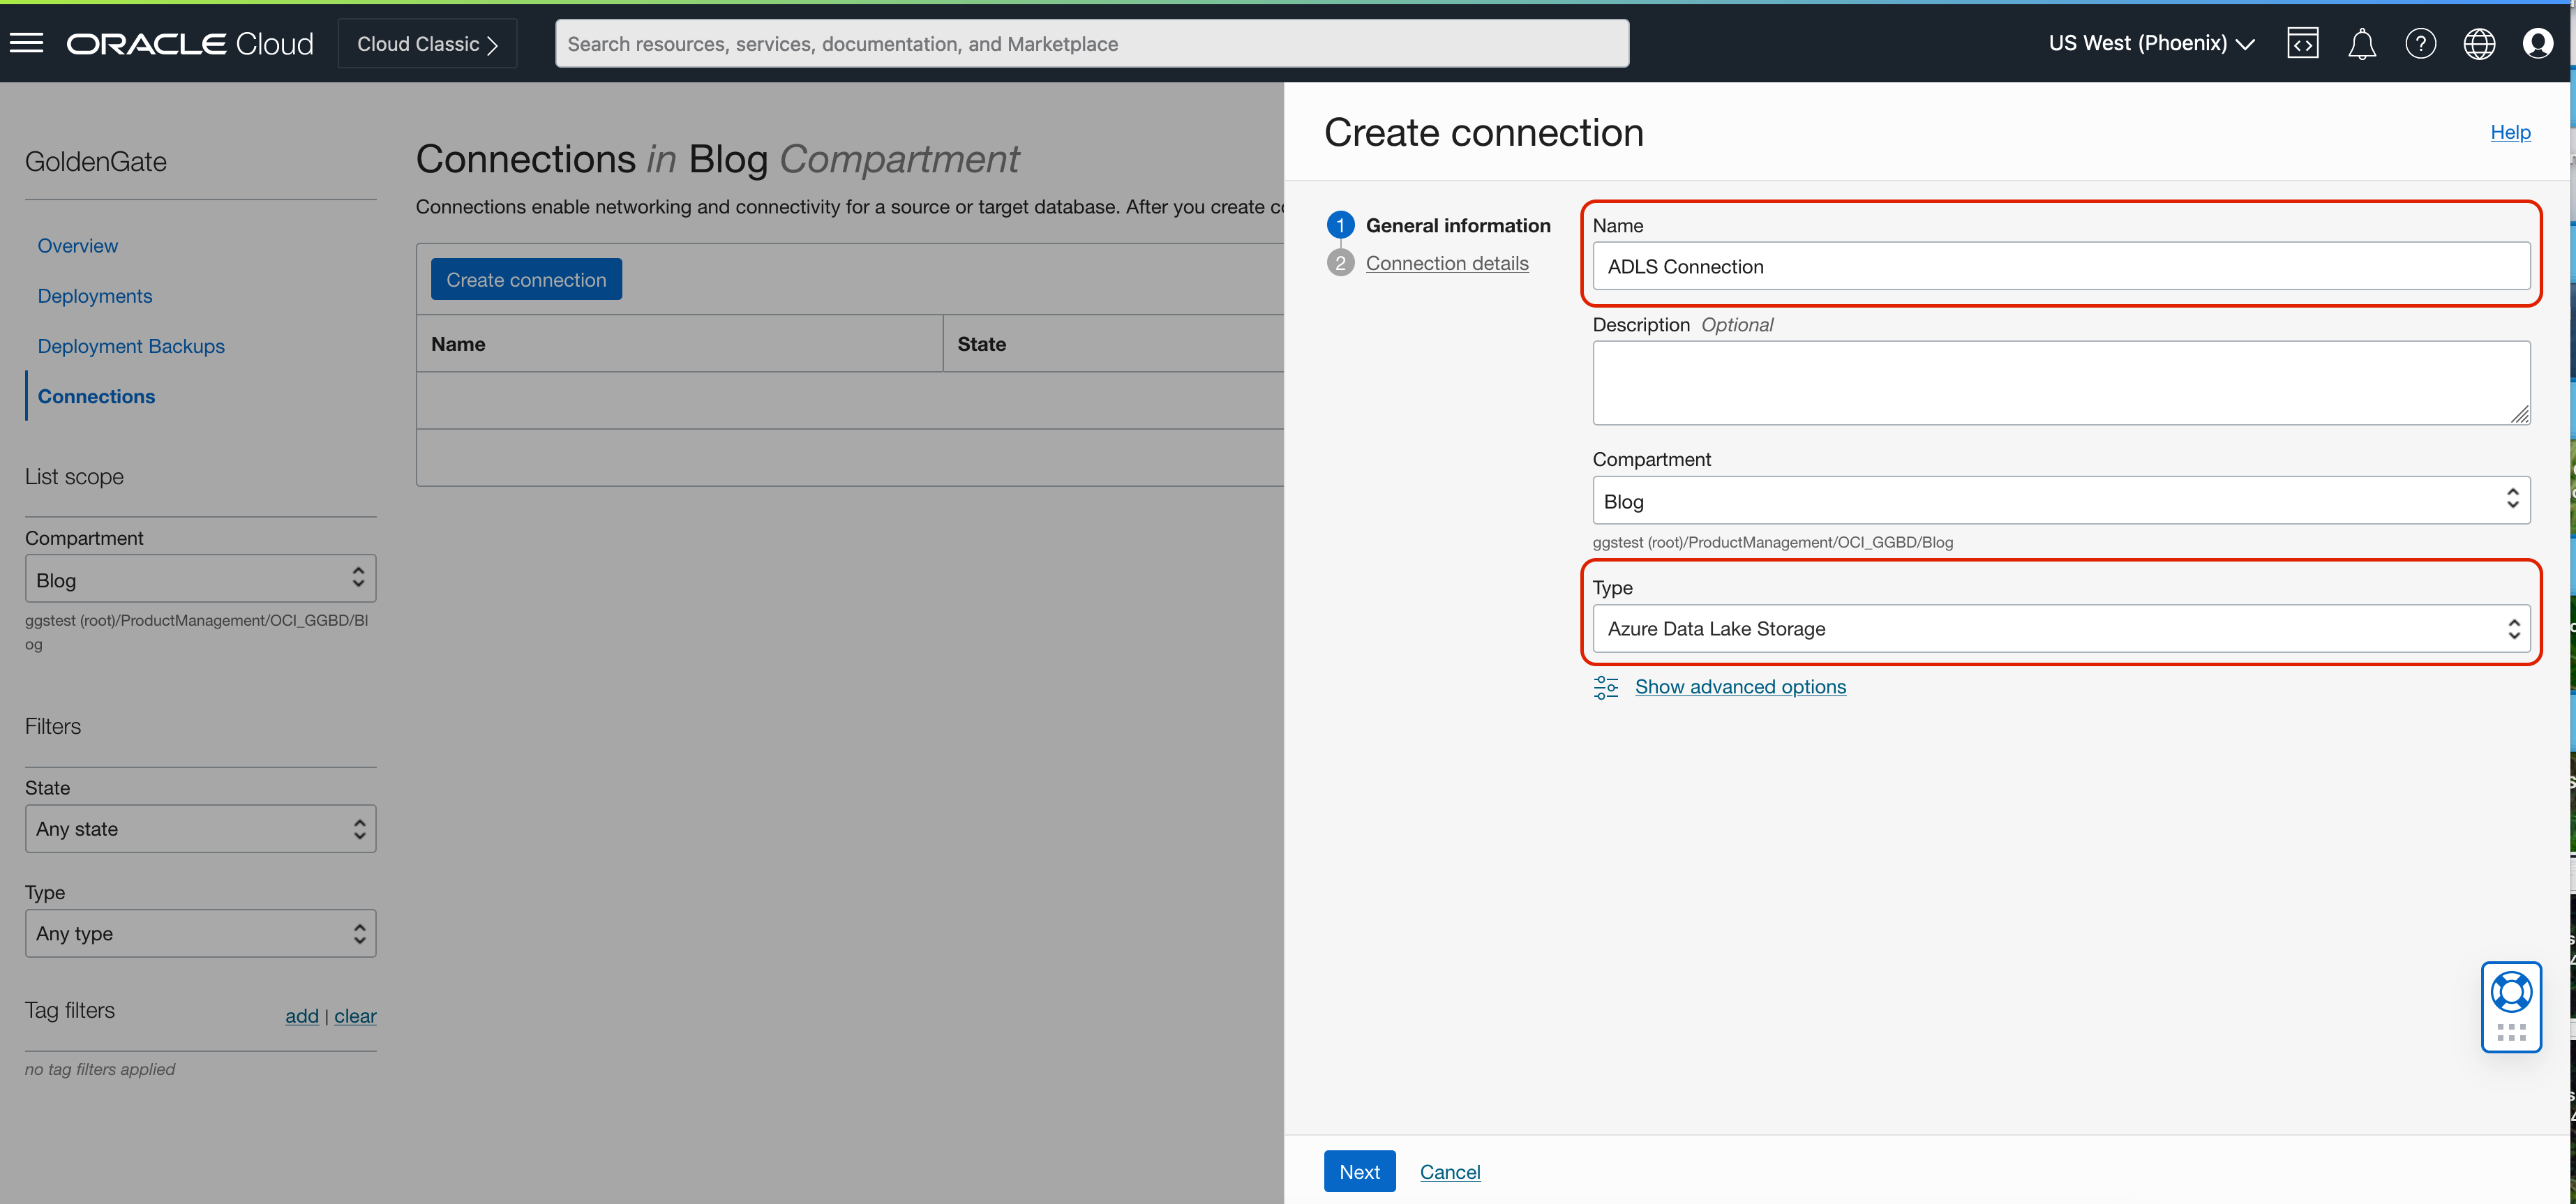Open the Any type filter dropdown
2576x1204 pixels.
[200, 933]
